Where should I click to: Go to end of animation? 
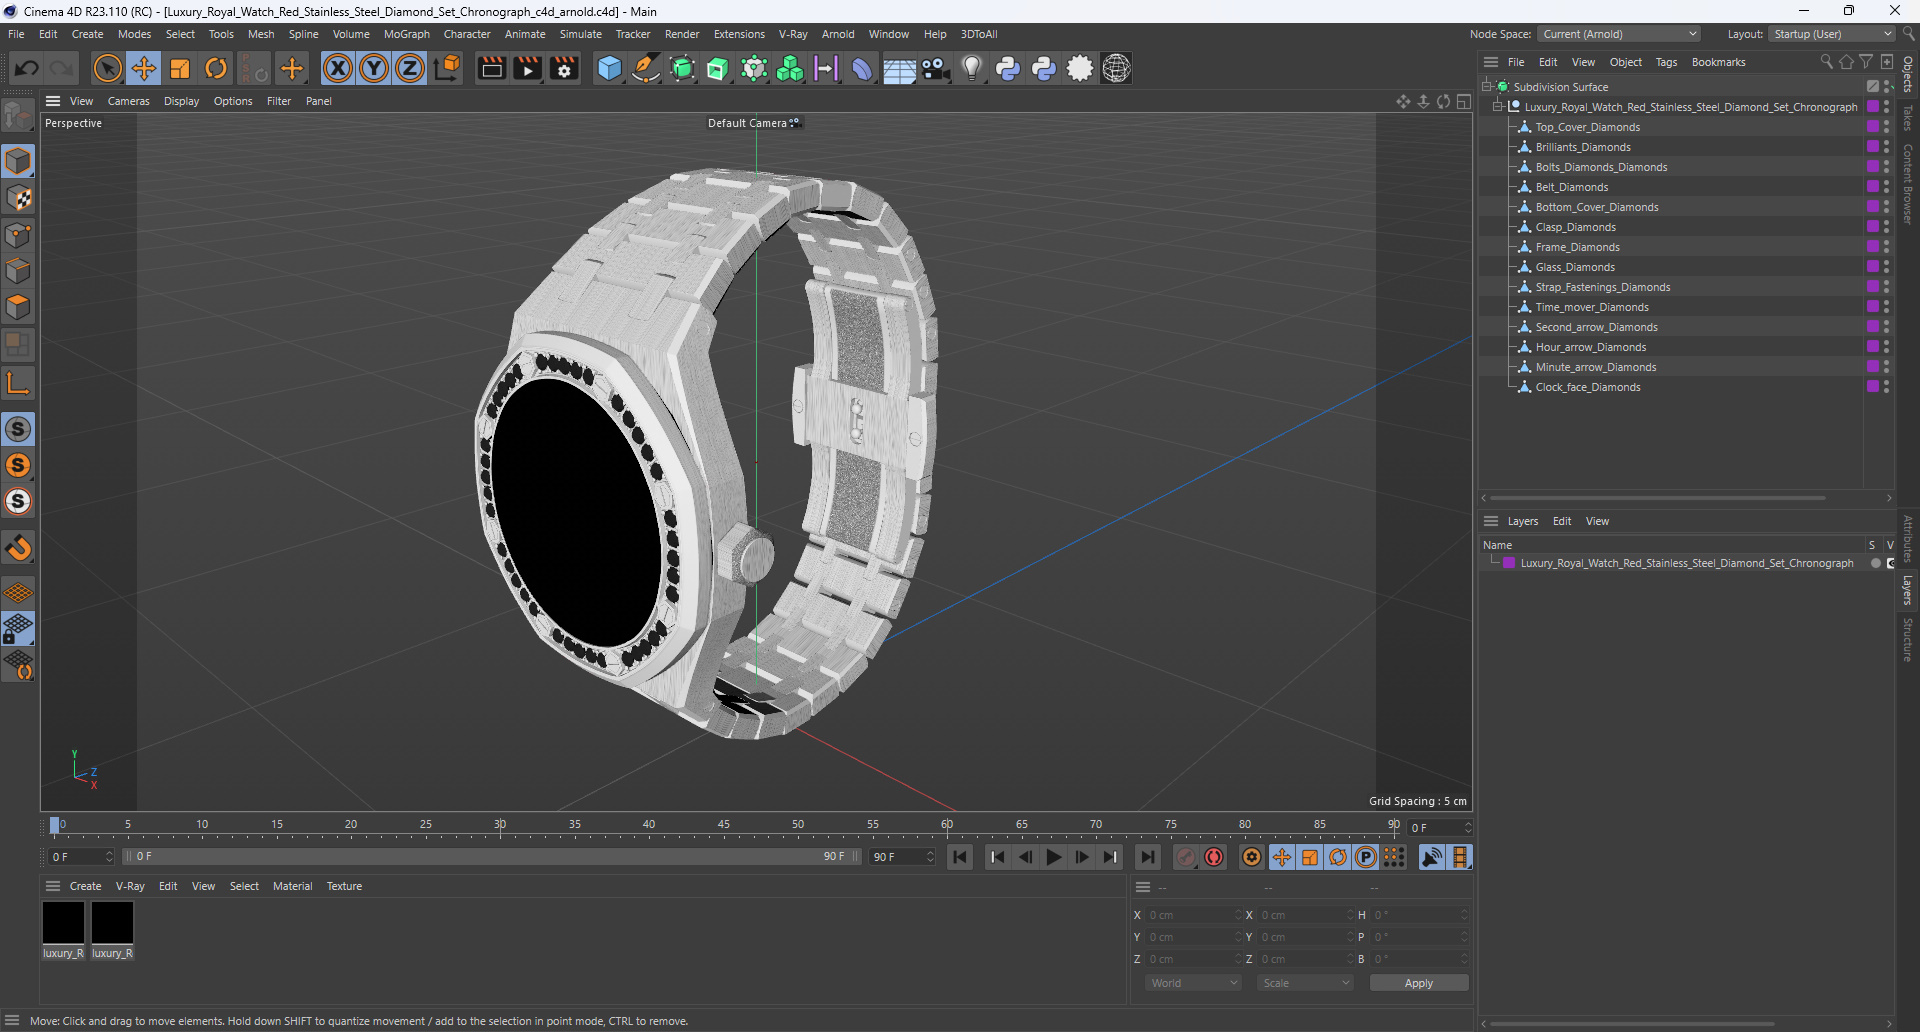coord(1147,857)
